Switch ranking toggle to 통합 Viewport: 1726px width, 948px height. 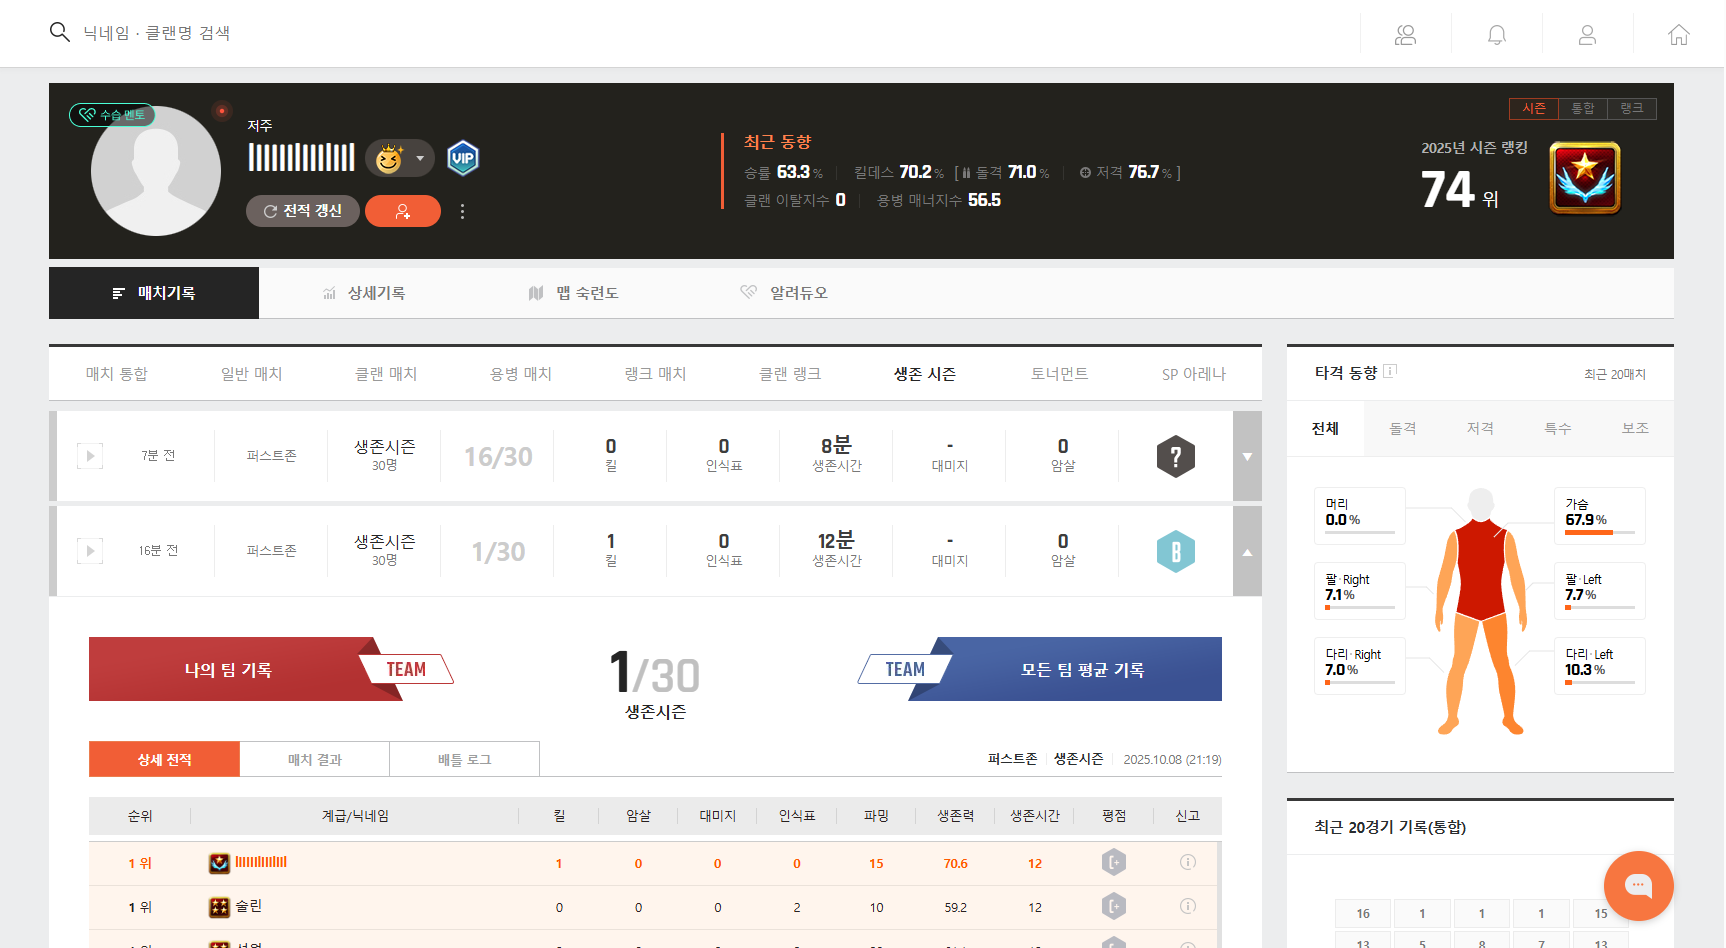point(1582,108)
